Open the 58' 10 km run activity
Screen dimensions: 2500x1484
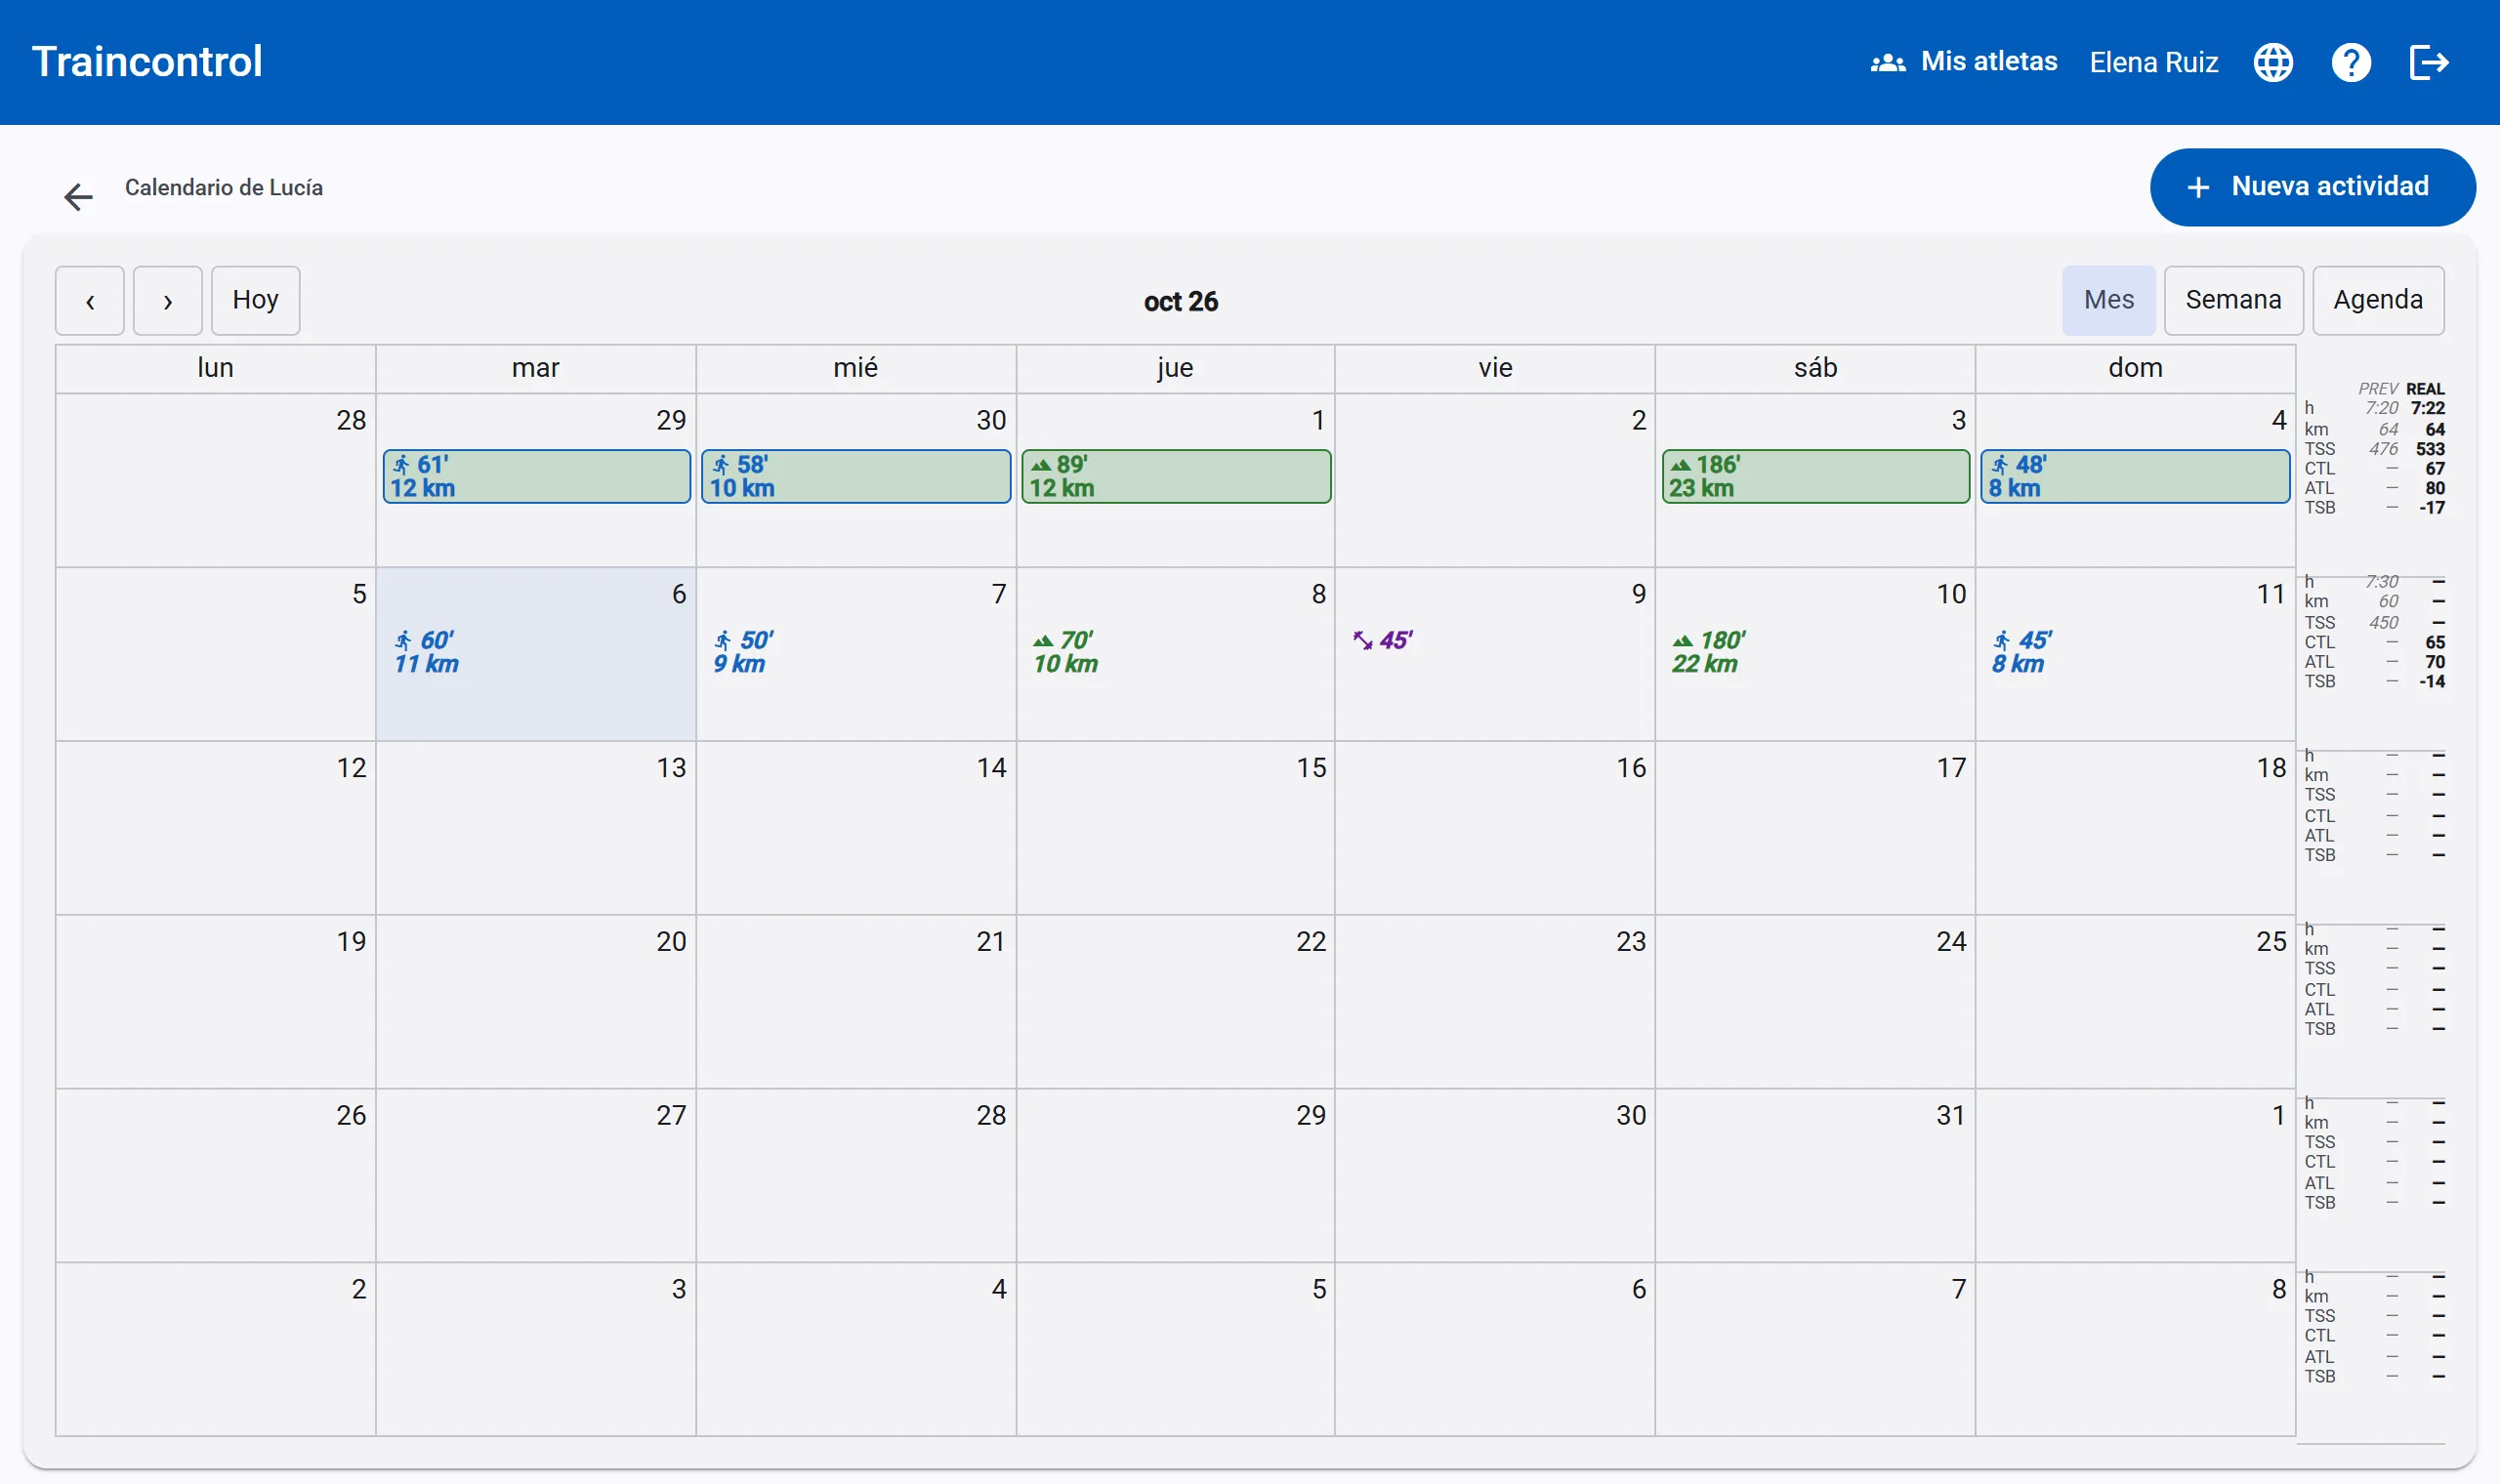(856, 476)
